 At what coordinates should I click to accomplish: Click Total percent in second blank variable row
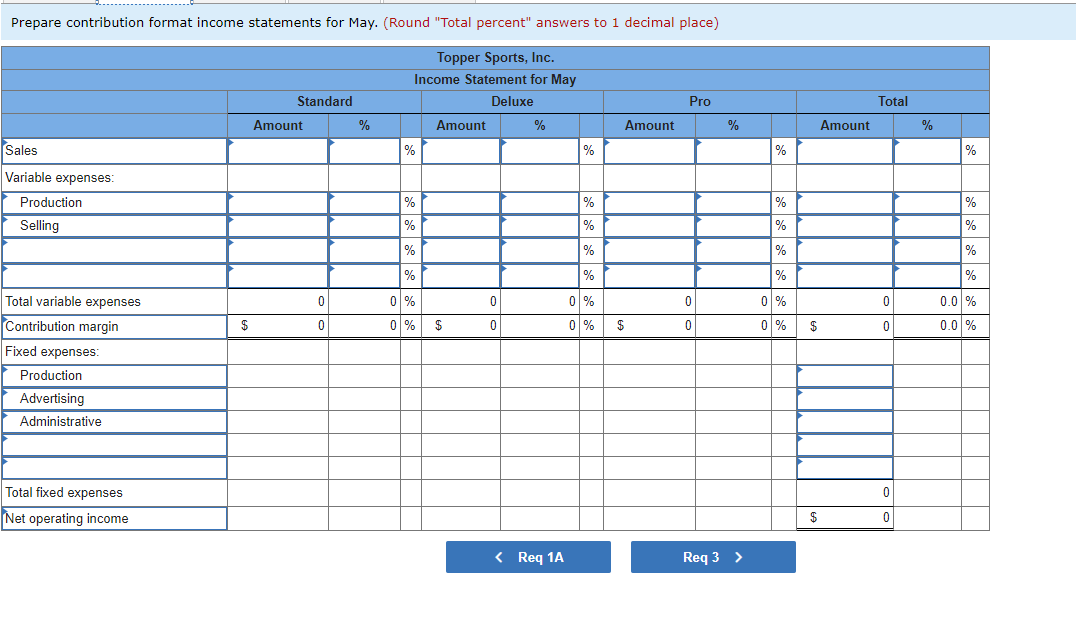(928, 276)
